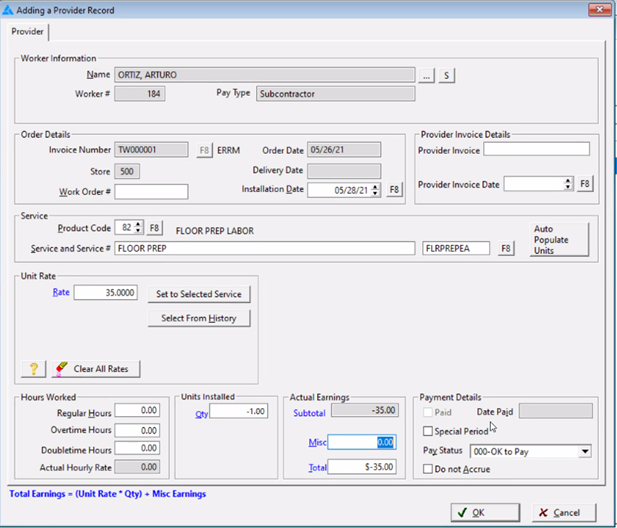The image size is (617, 528).
Task: Click the Rate label link
Action: [62, 293]
